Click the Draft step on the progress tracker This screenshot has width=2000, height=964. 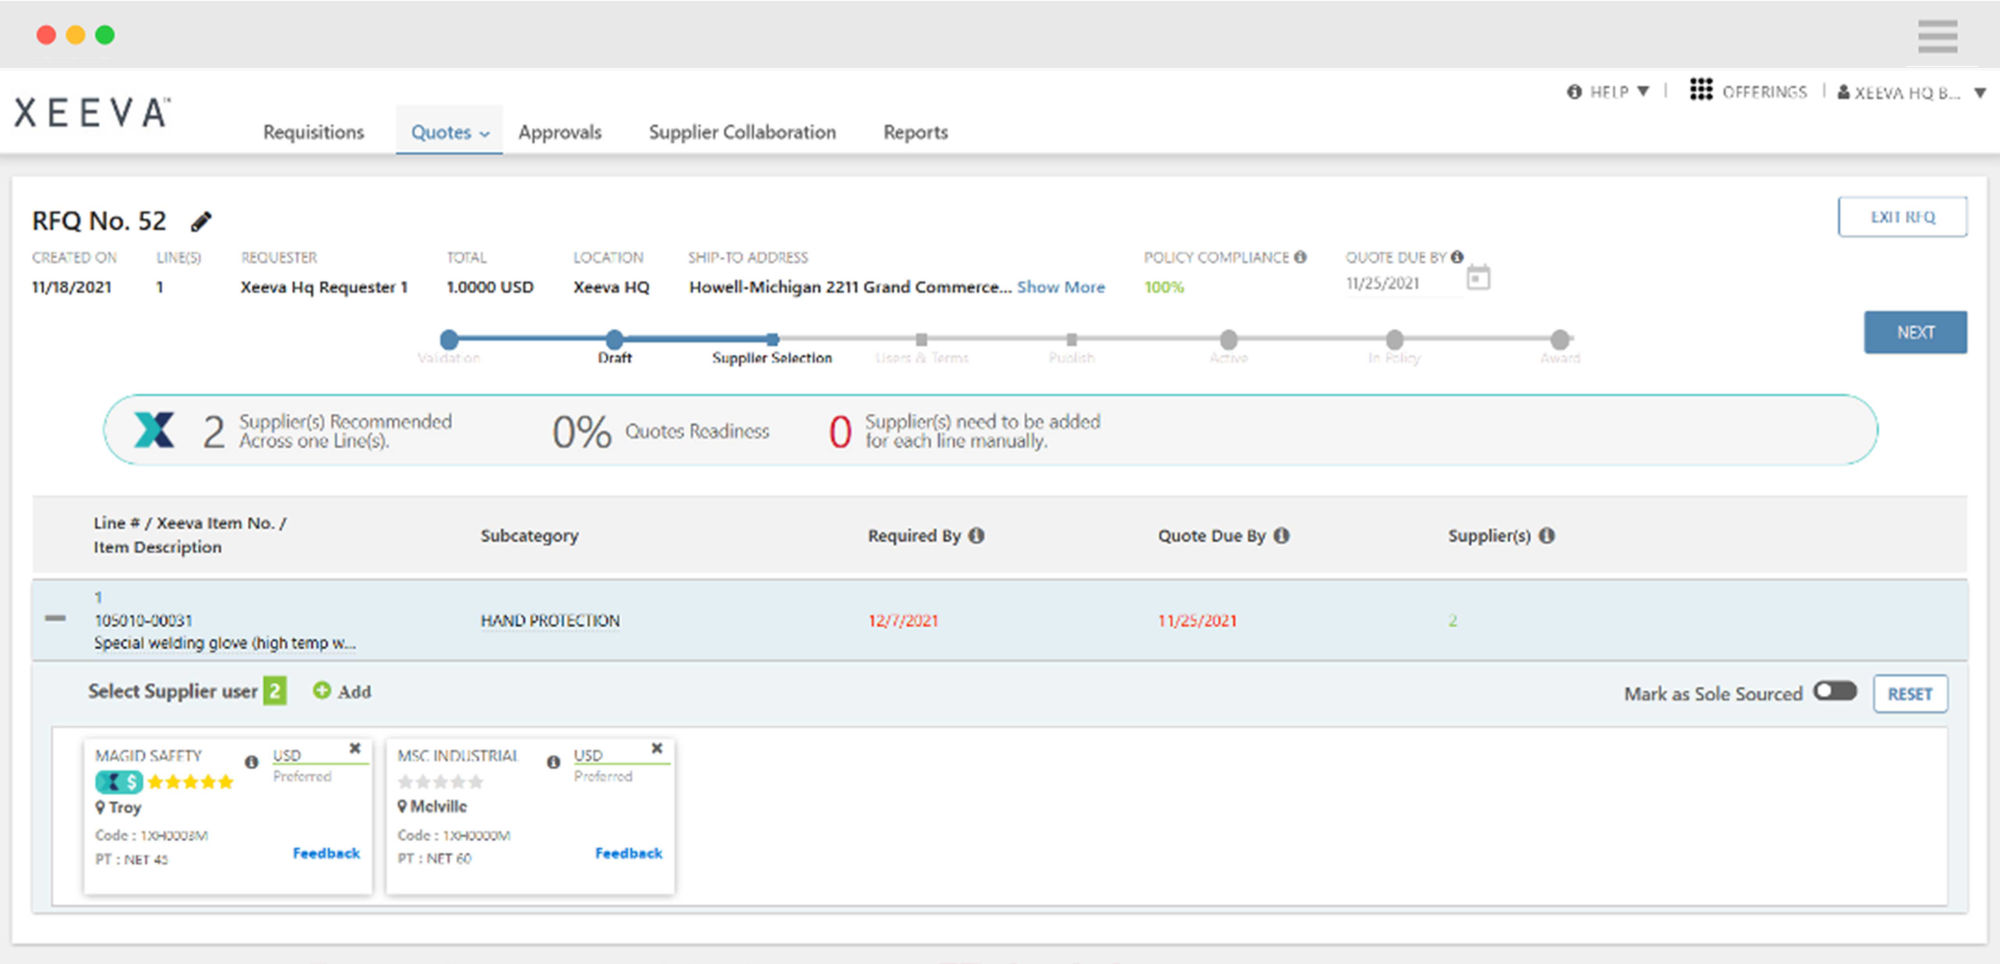[x=615, y=341]
